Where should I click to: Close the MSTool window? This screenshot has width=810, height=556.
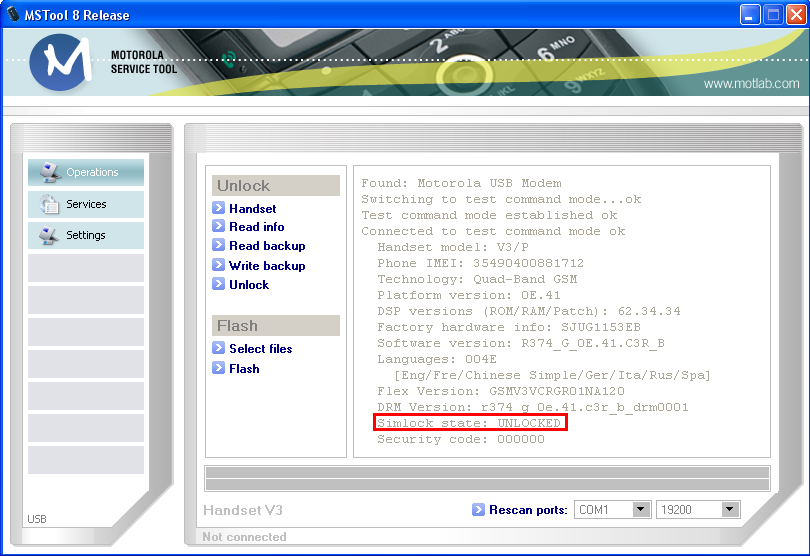[796, 14]
